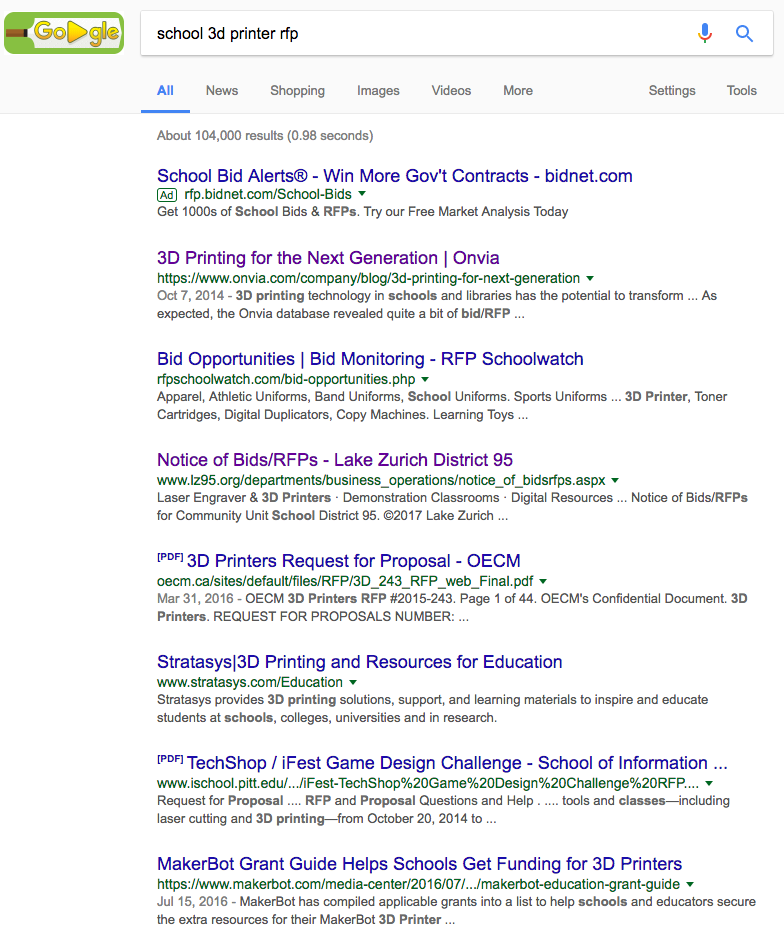Open Bid Opportunities RFP Schoolwatch result
The width and height of the screenshot is (784, 940).
coord(370,358)
